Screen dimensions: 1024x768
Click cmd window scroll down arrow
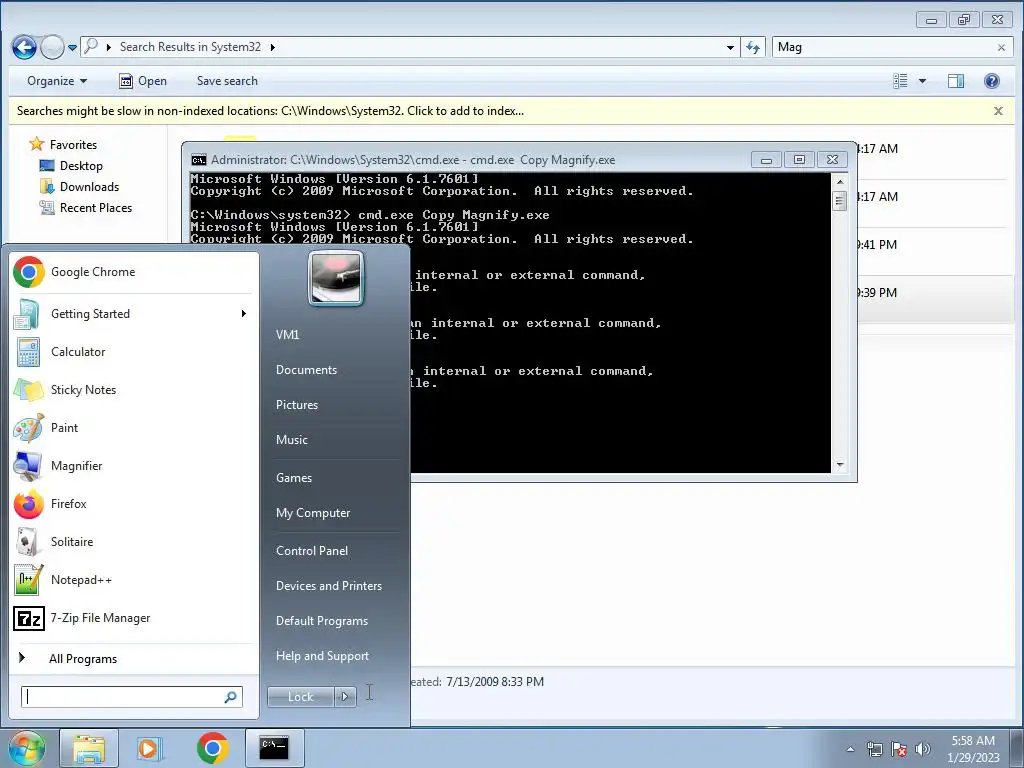tap(840, 465)
